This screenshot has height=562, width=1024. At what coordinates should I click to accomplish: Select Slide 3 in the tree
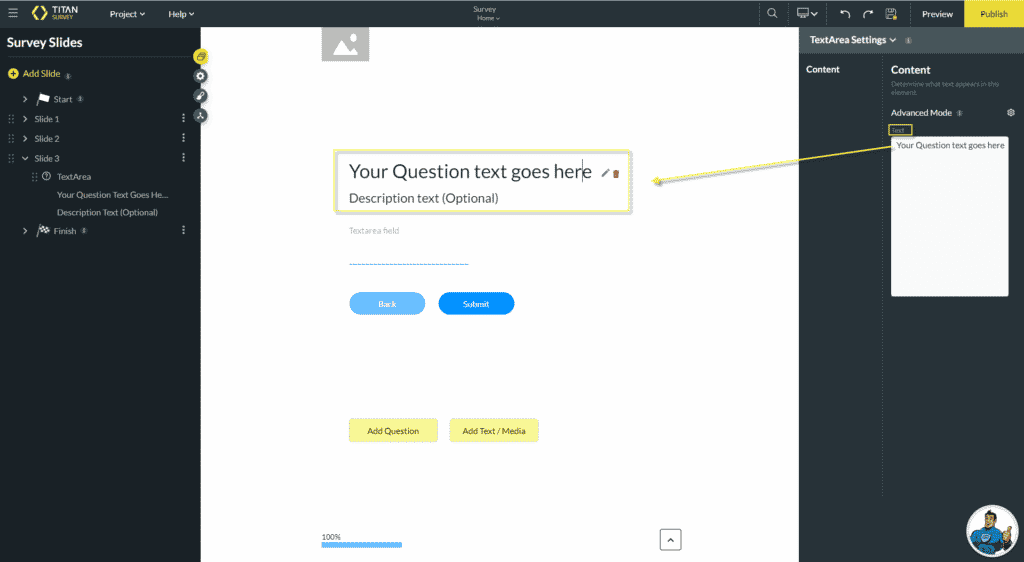(47, 158)
